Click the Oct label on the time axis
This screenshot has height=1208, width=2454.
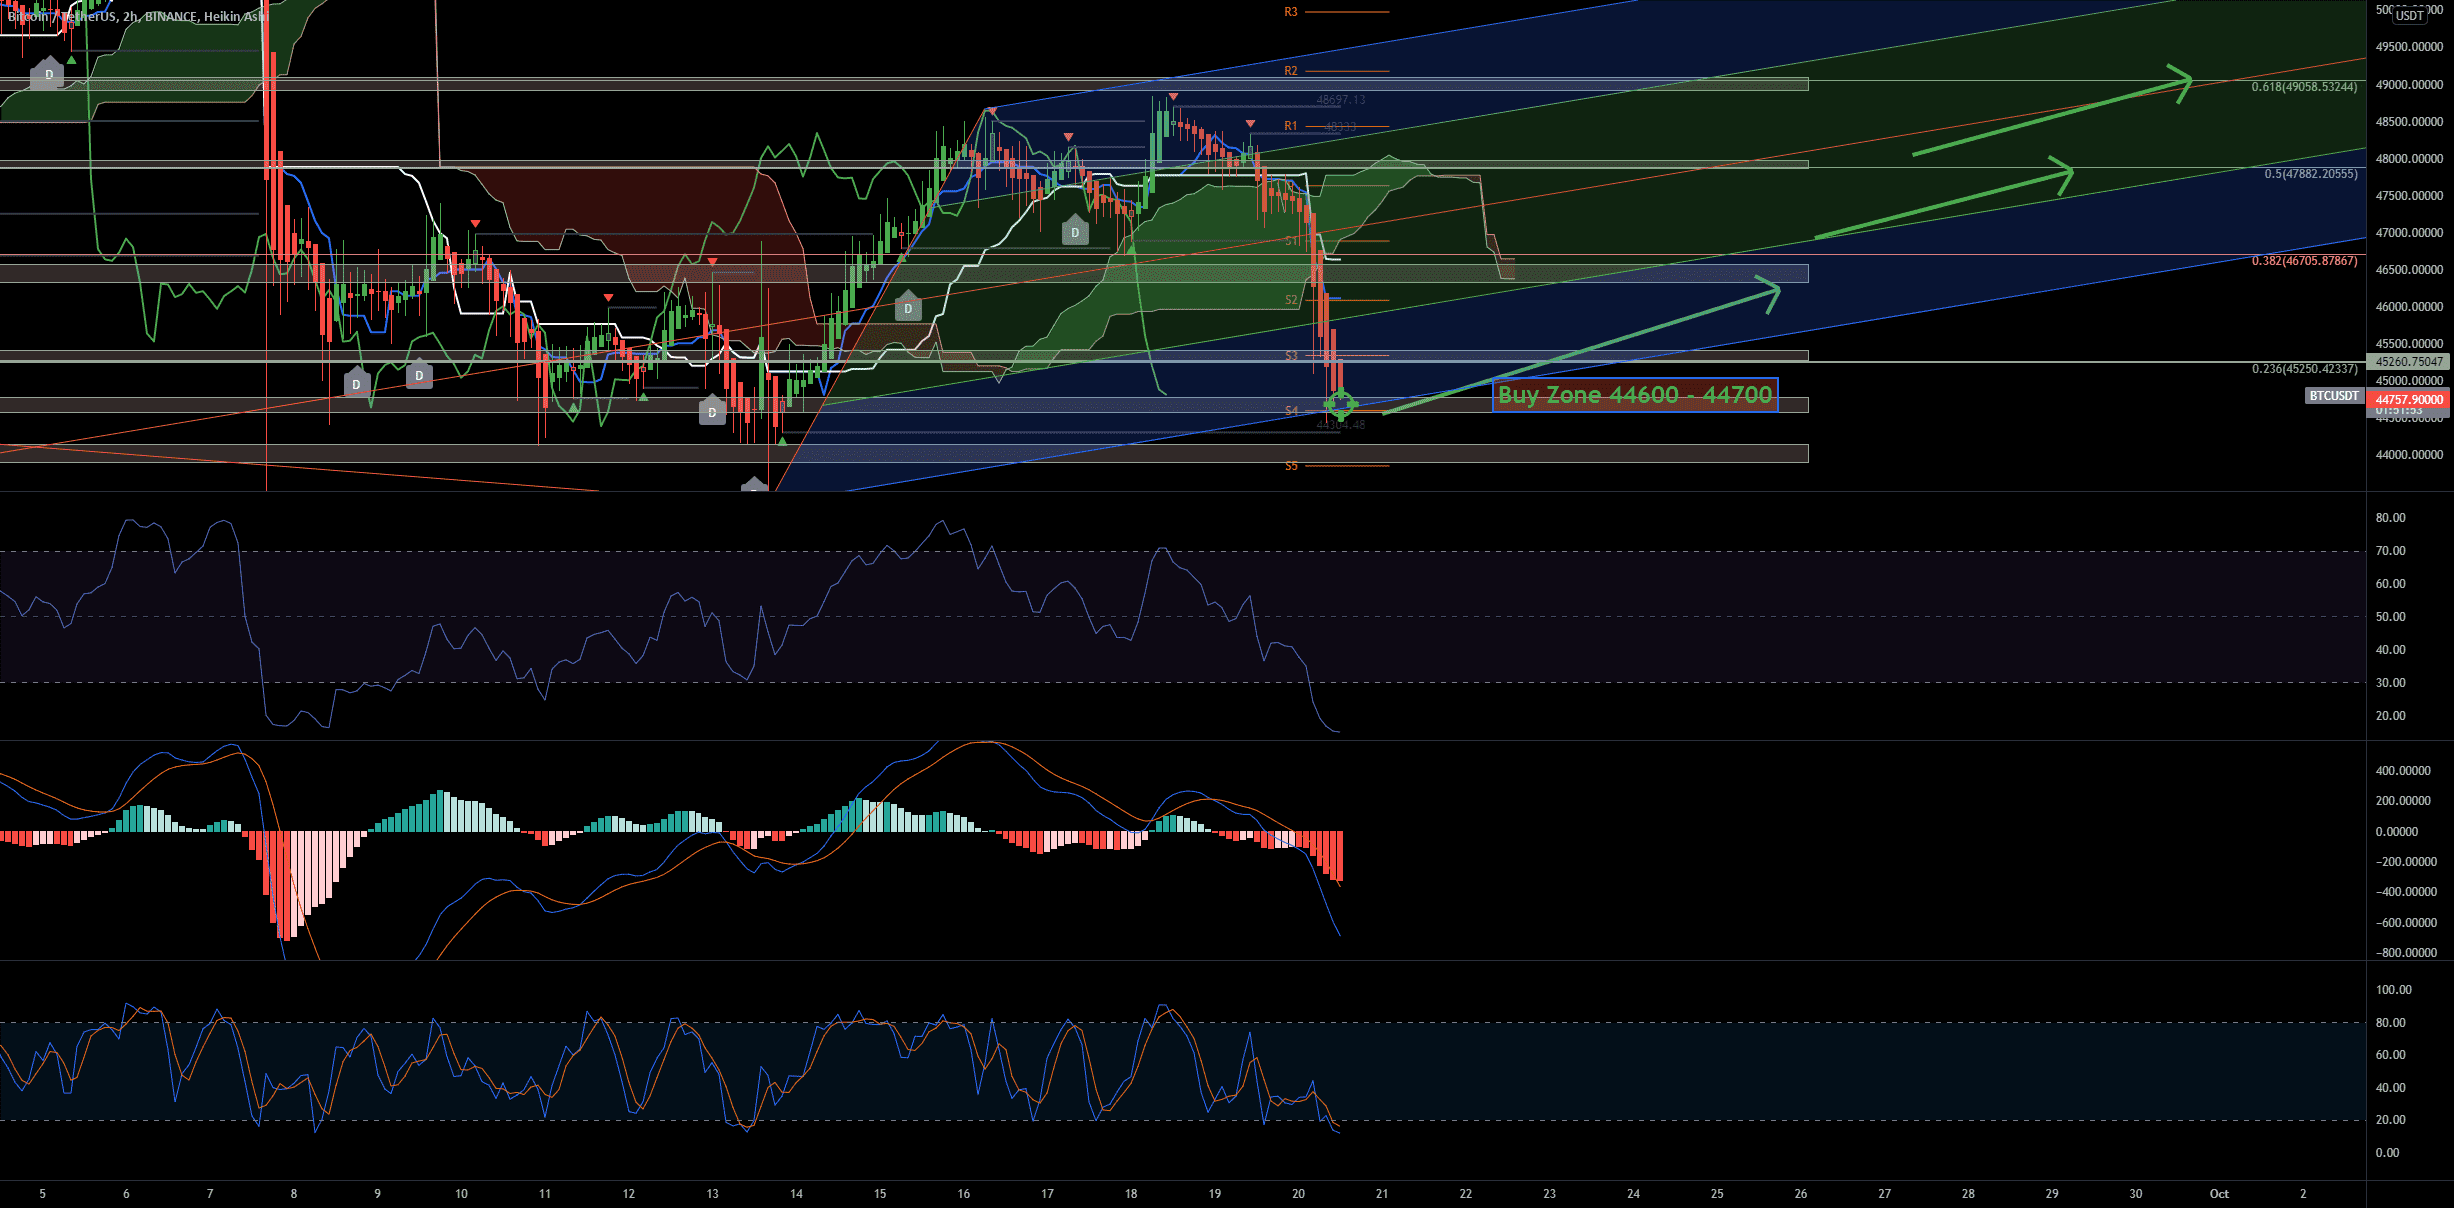2219,1194
